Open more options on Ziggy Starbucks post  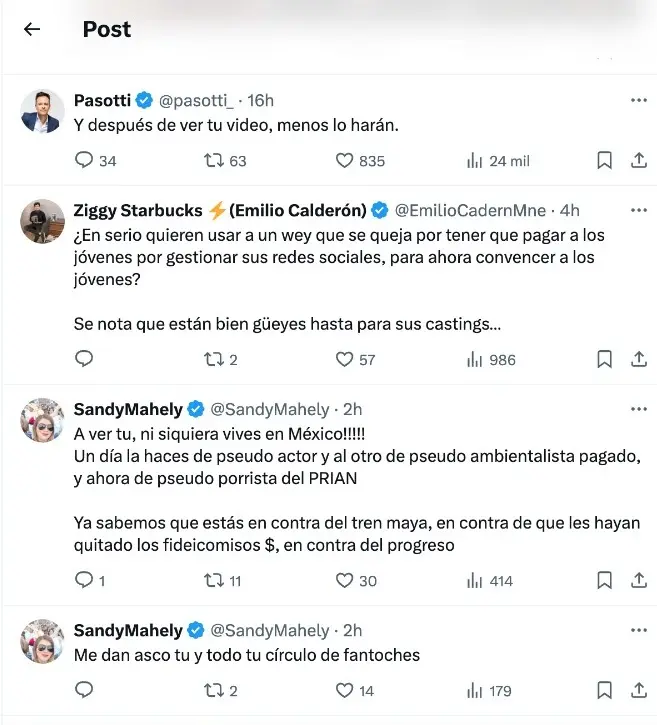click(x=639, y=211)
